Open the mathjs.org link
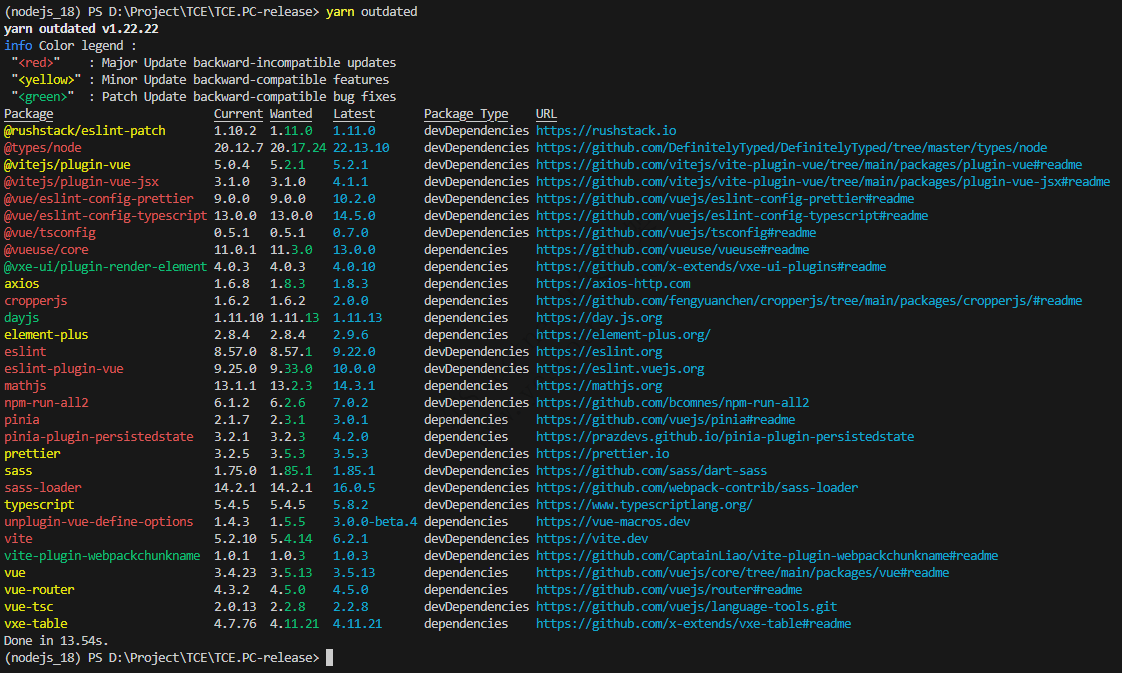The height and width of the screenshot is (673, 1122). point(599,386)
